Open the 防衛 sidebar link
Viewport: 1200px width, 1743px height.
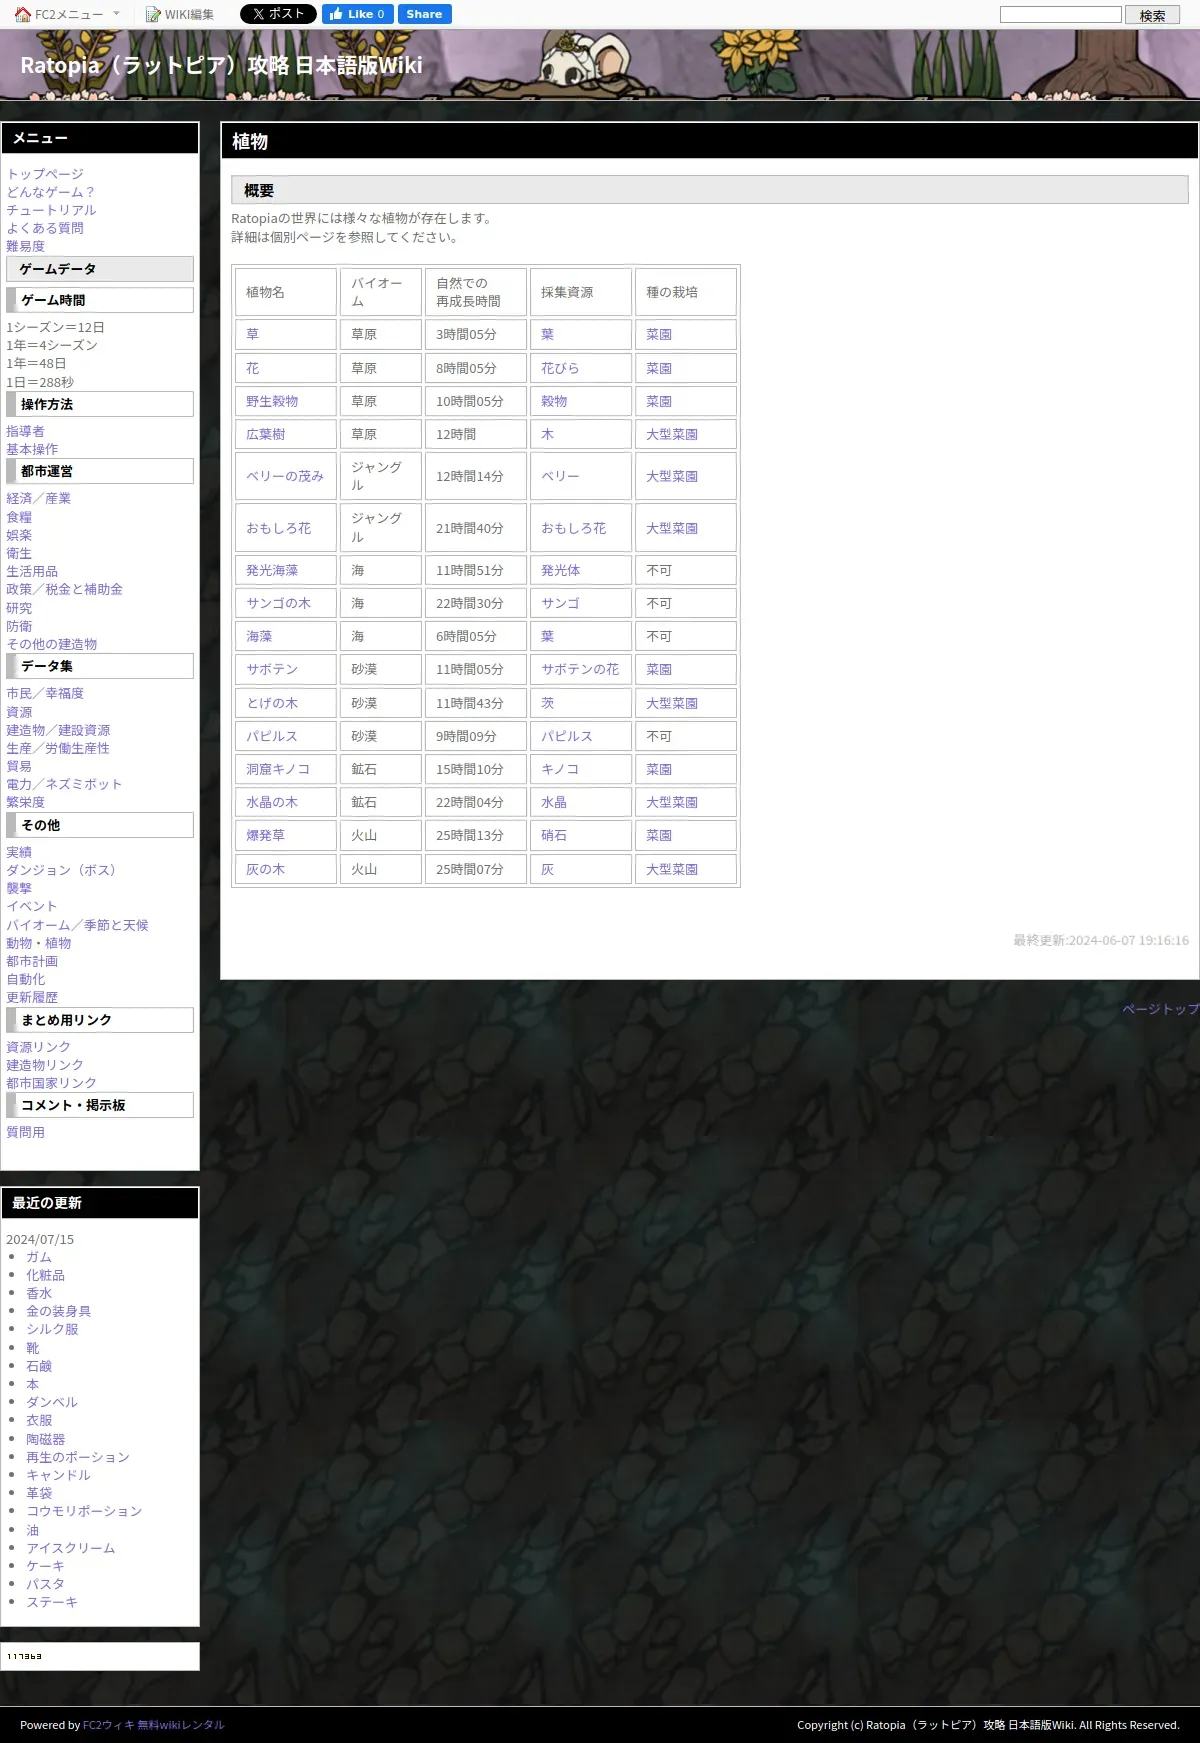(19, 626)
